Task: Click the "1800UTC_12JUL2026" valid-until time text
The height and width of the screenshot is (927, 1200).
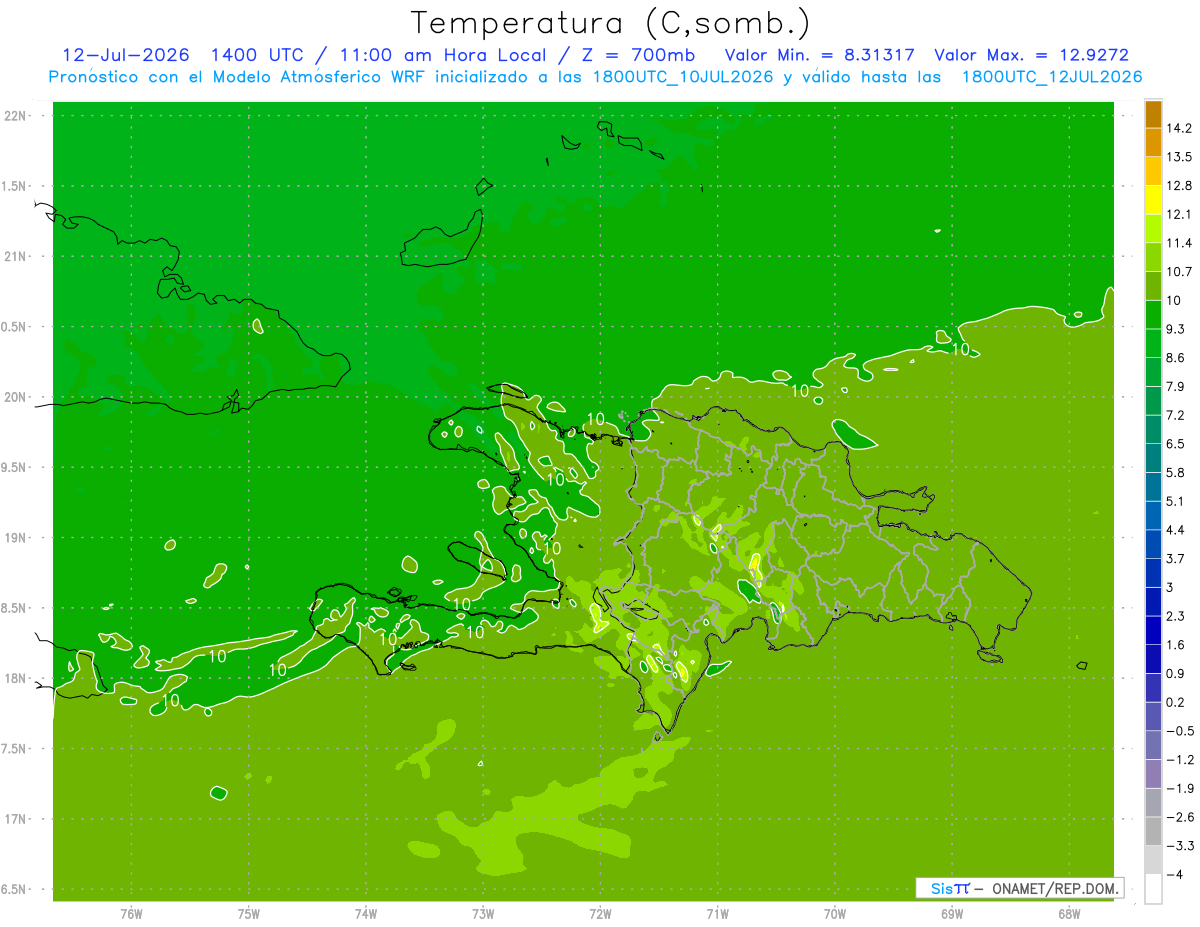Action: pos(1052,77)
